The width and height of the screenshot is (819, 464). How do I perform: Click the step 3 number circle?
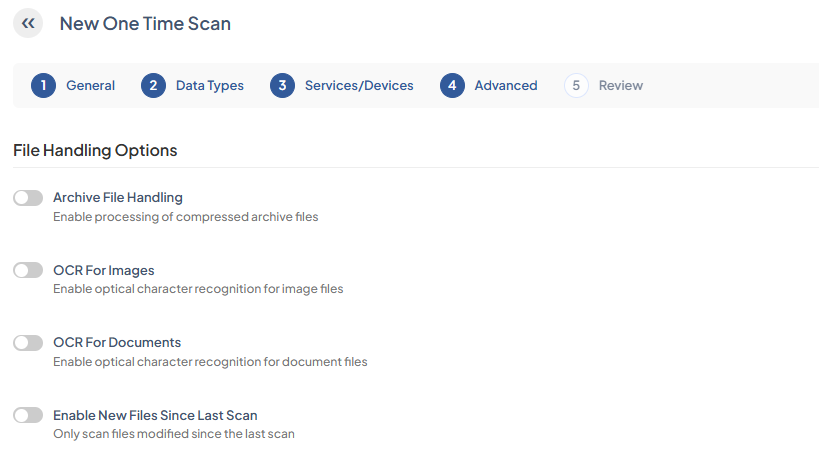[282, 86]
